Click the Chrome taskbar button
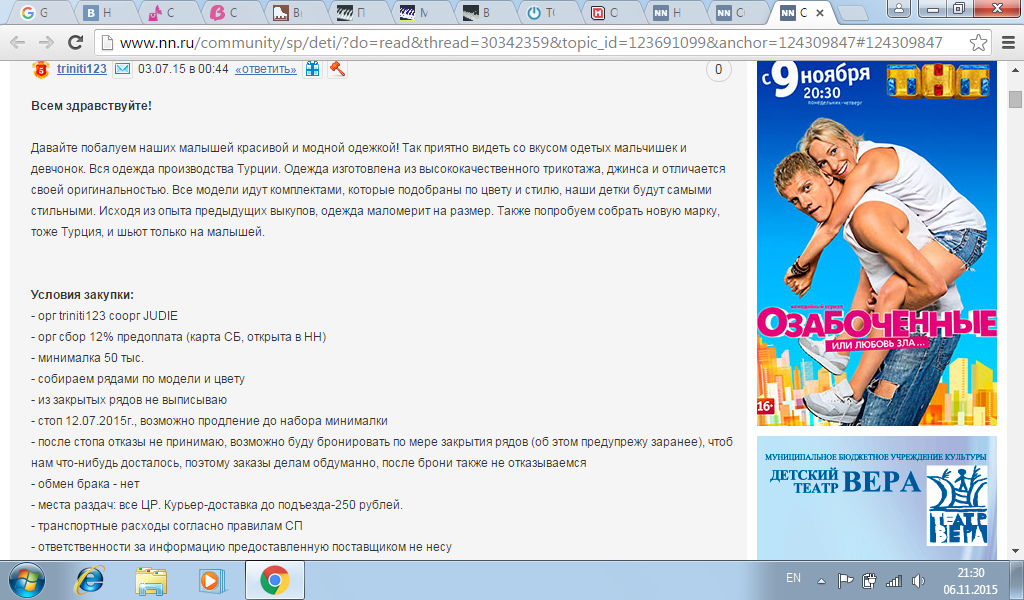Viewport: 1024px width, 600px height. 275,580
